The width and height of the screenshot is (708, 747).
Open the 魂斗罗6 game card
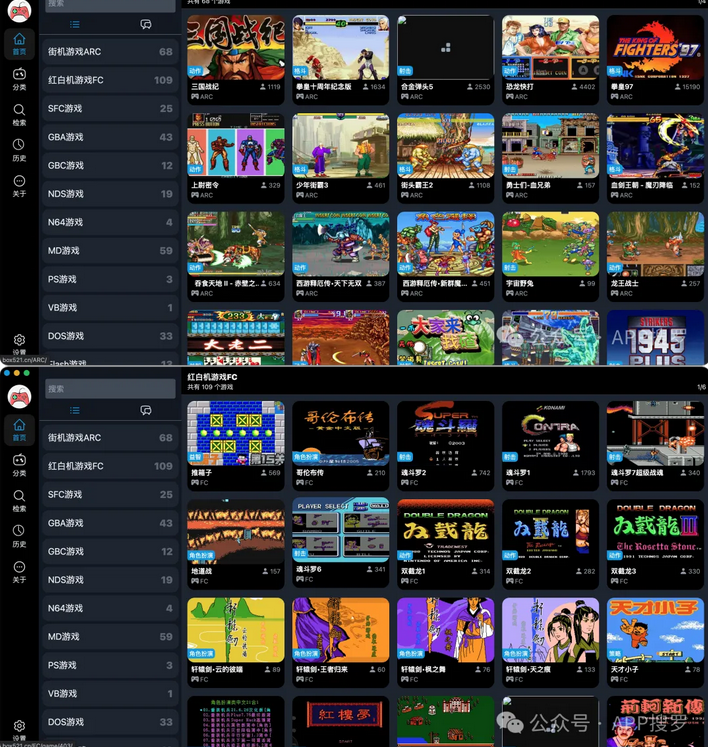341,544
